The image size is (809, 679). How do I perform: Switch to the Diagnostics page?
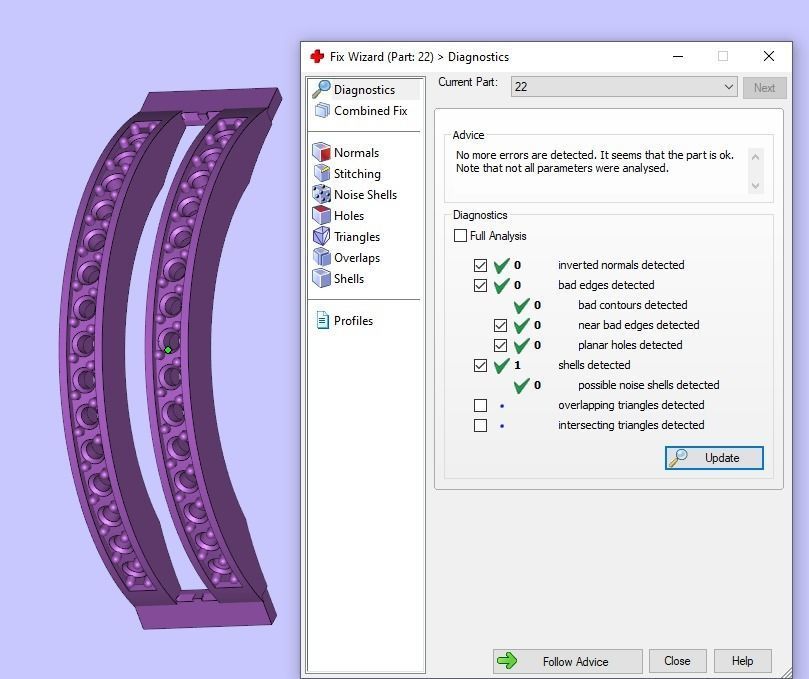click(x=364, y=89)
